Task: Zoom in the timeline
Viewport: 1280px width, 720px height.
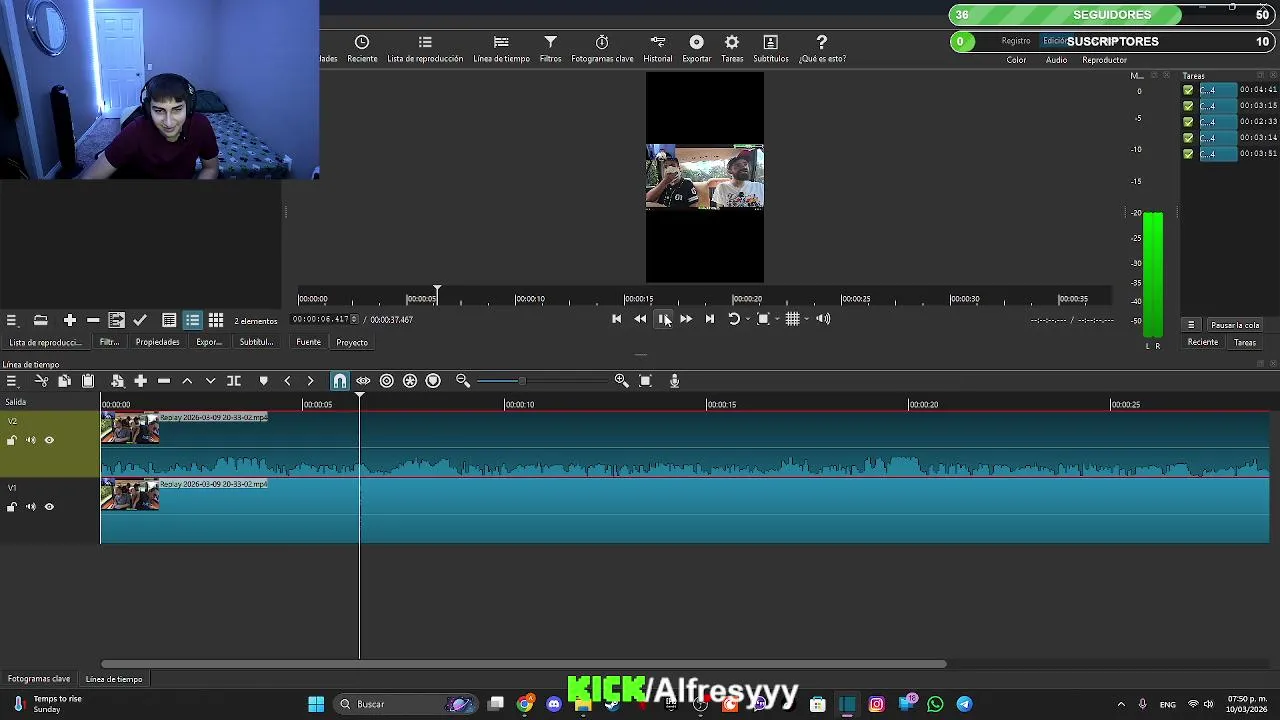Action: (621, 381)
